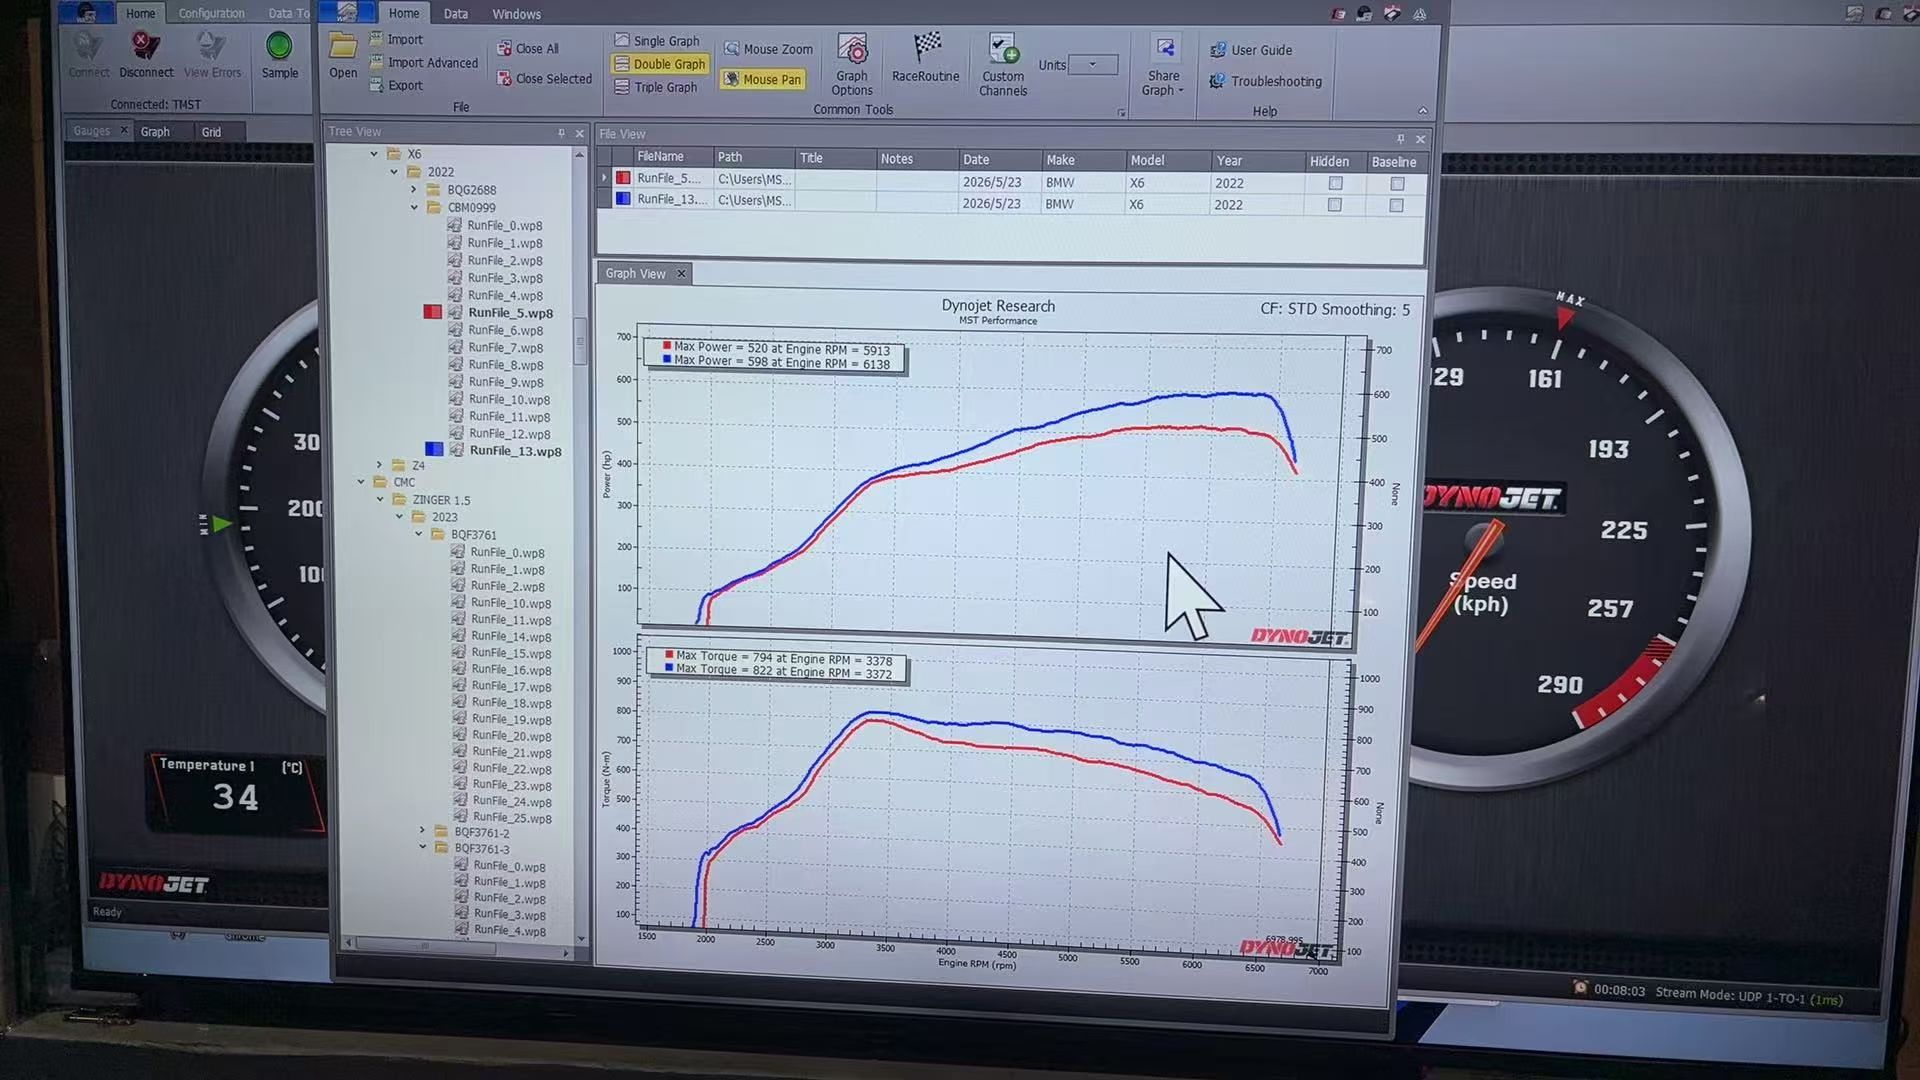Open Troubleshooting in the Help group
This screenshot has height=1080, width=1920.
1266,81
